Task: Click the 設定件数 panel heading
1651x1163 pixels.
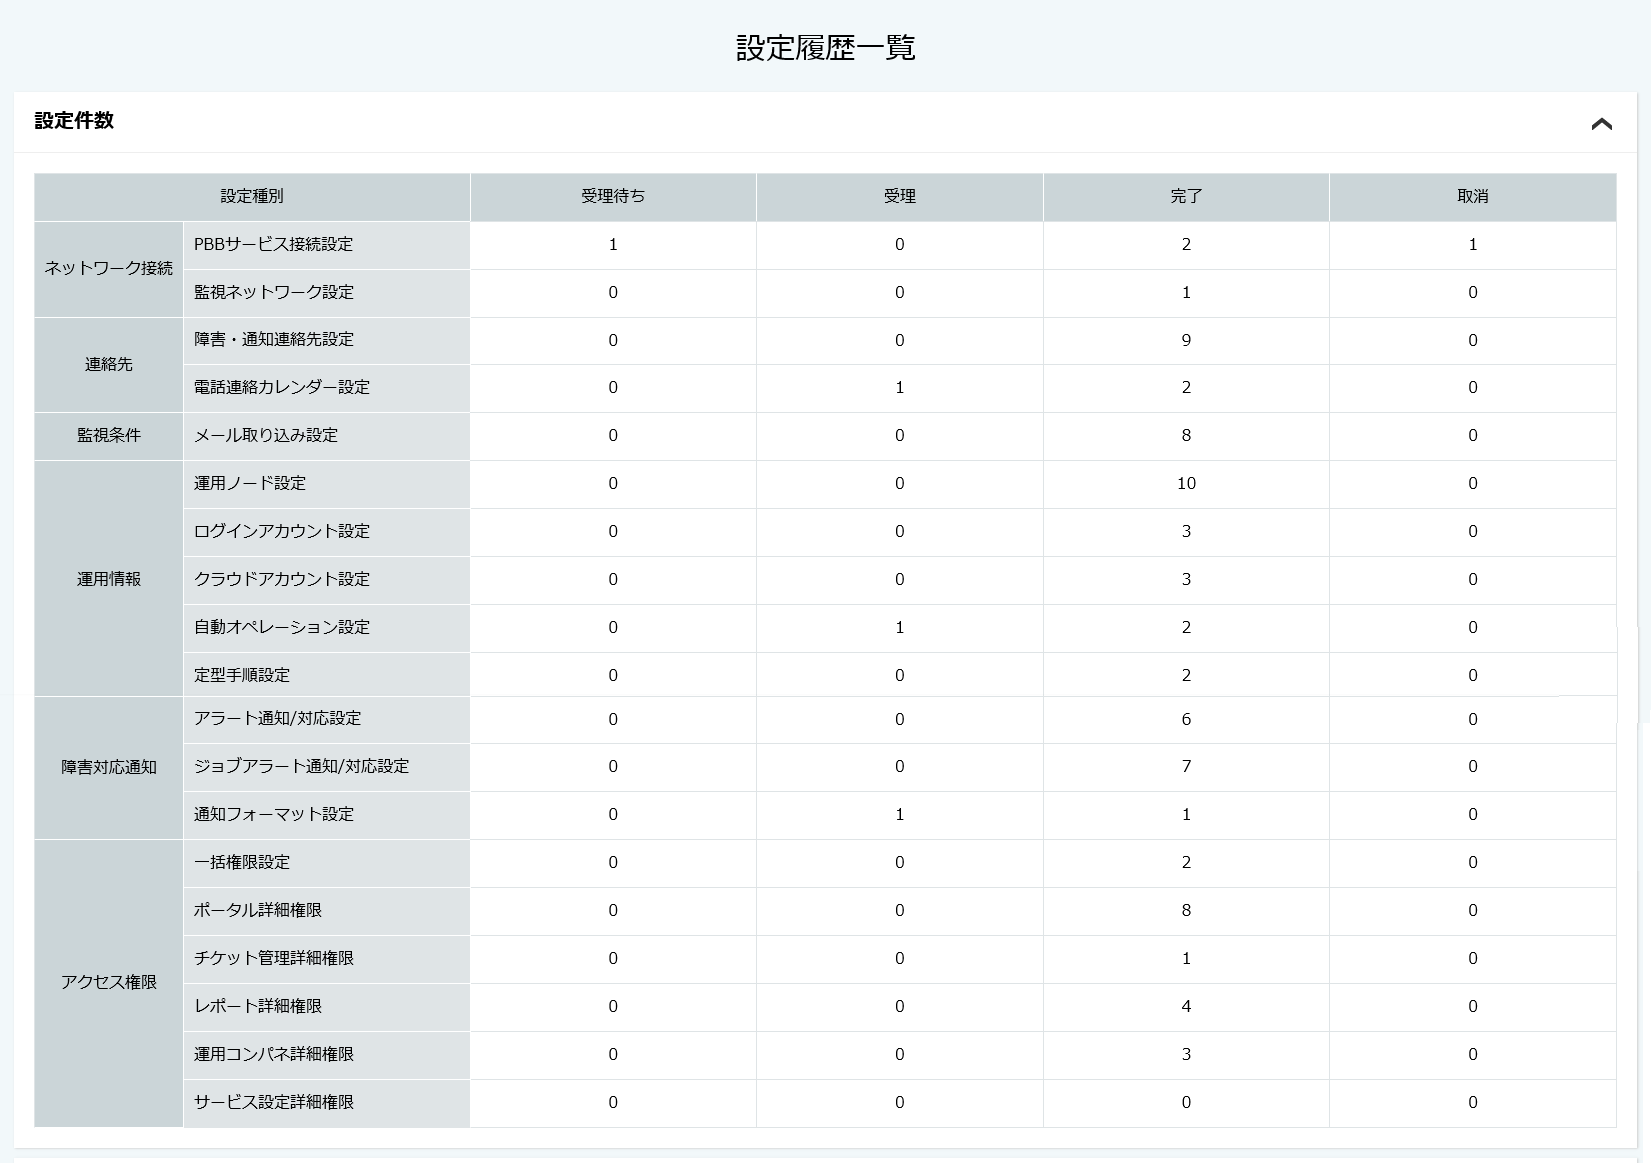Action: click(x=74, y=121)
